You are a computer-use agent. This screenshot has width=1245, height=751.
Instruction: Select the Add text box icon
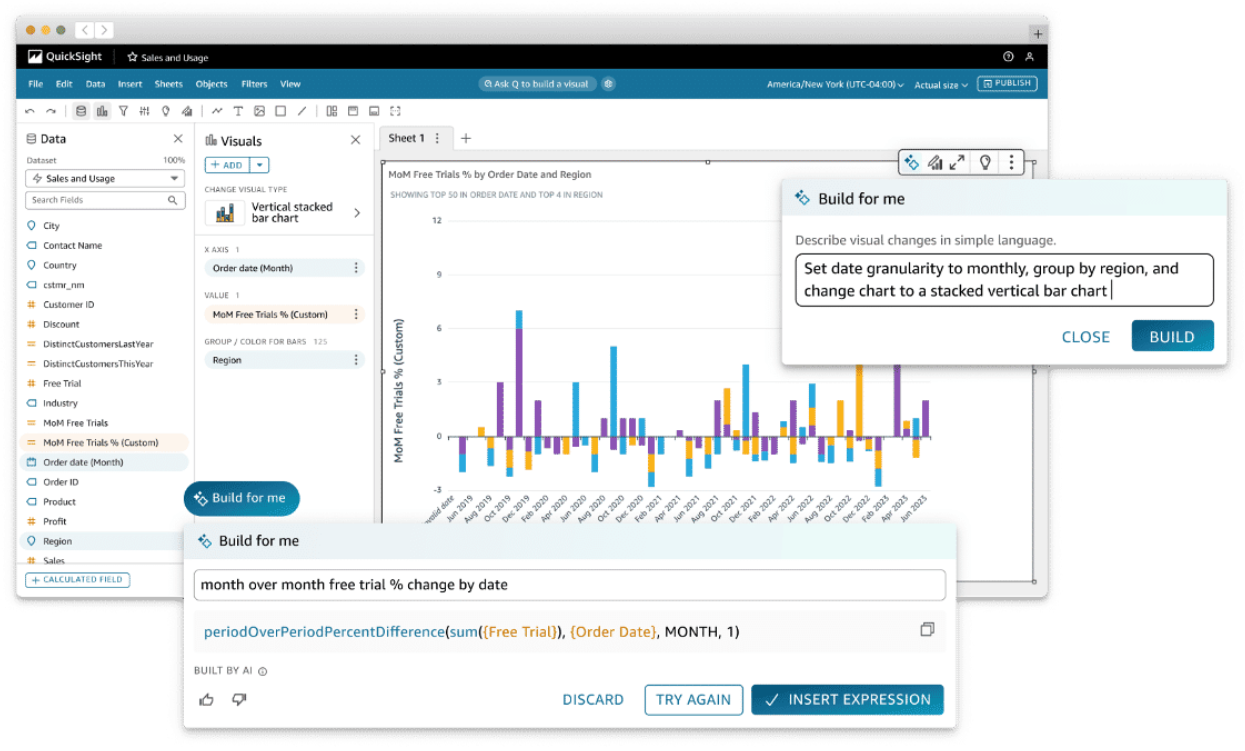click(x=238, y=111)
